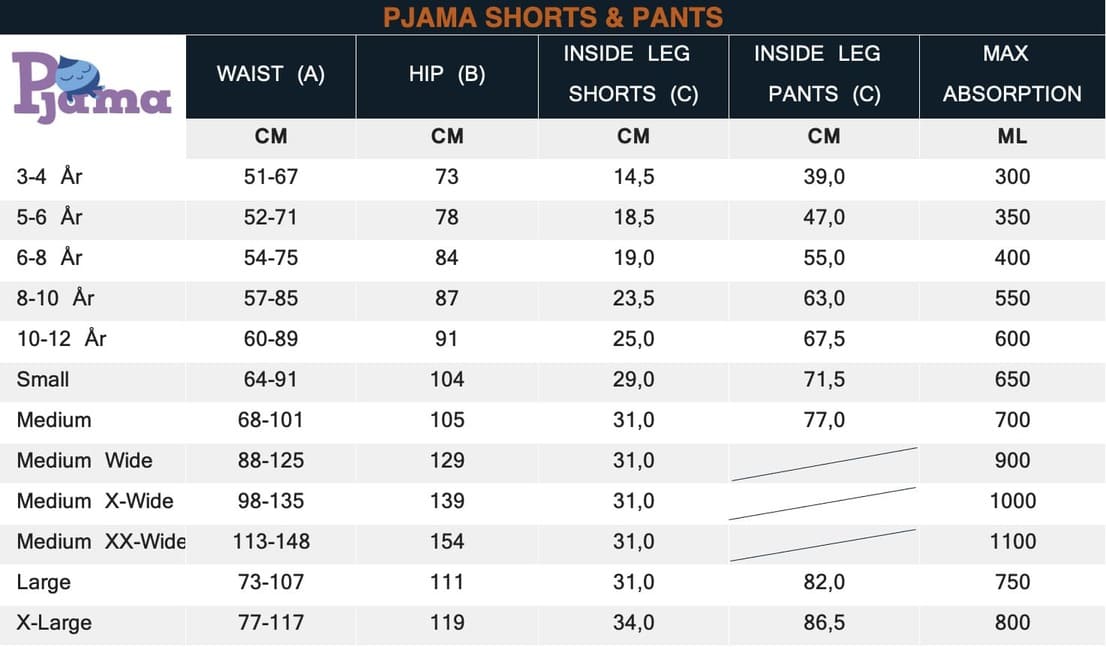Click the X-Large size label
Image resolution: width=1106 pixels, height=647 pixels.
point(54,623)
